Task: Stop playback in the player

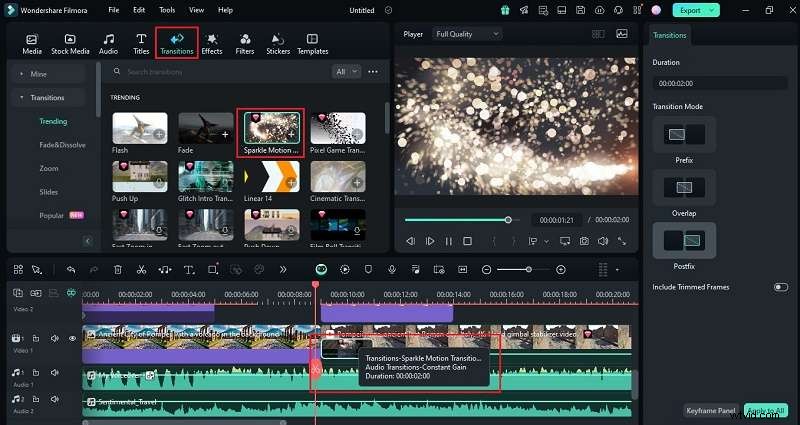Action: click(x=467, y=241)
